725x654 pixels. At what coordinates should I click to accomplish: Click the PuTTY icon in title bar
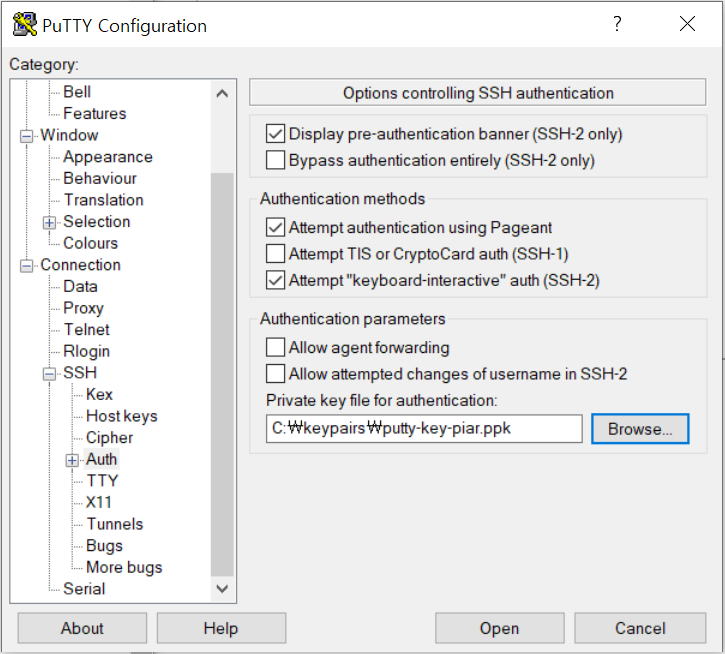click(x=25, y=25)
